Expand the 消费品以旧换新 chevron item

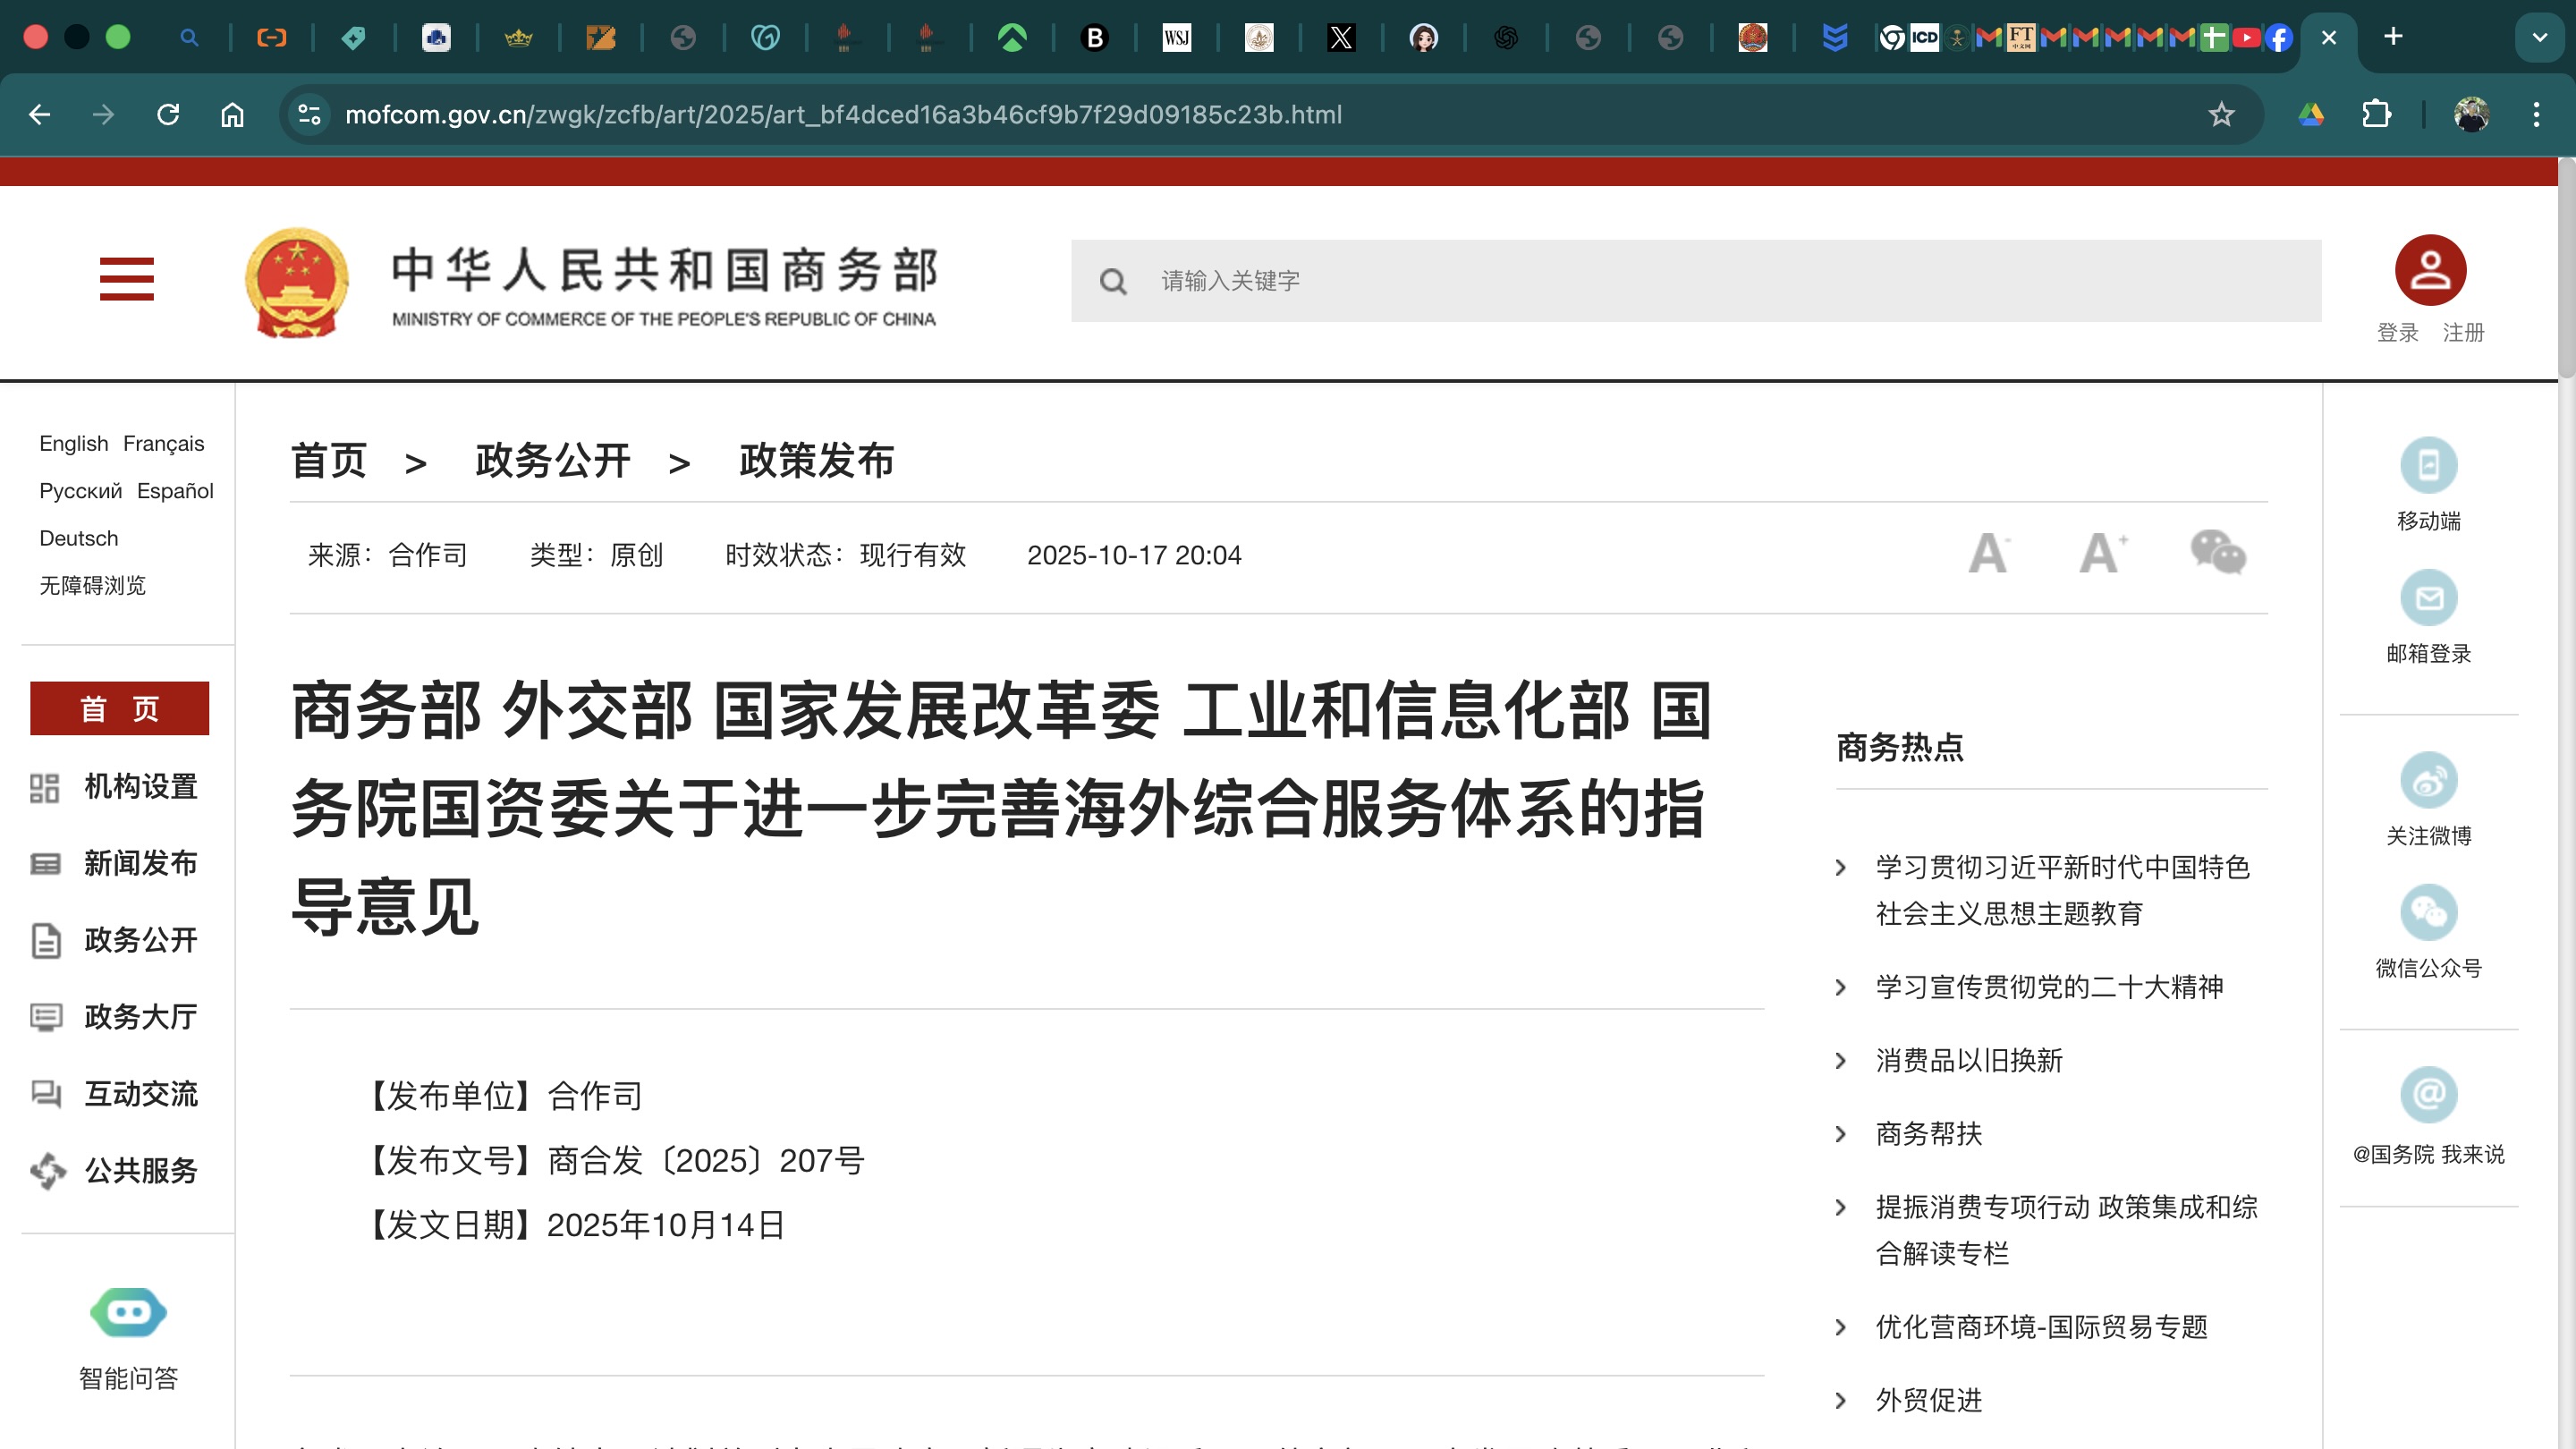click(1840, 1060)
